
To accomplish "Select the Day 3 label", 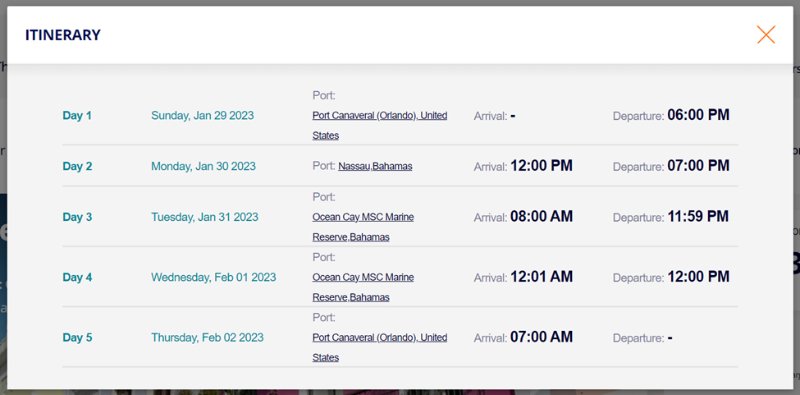I will point(78,217).
